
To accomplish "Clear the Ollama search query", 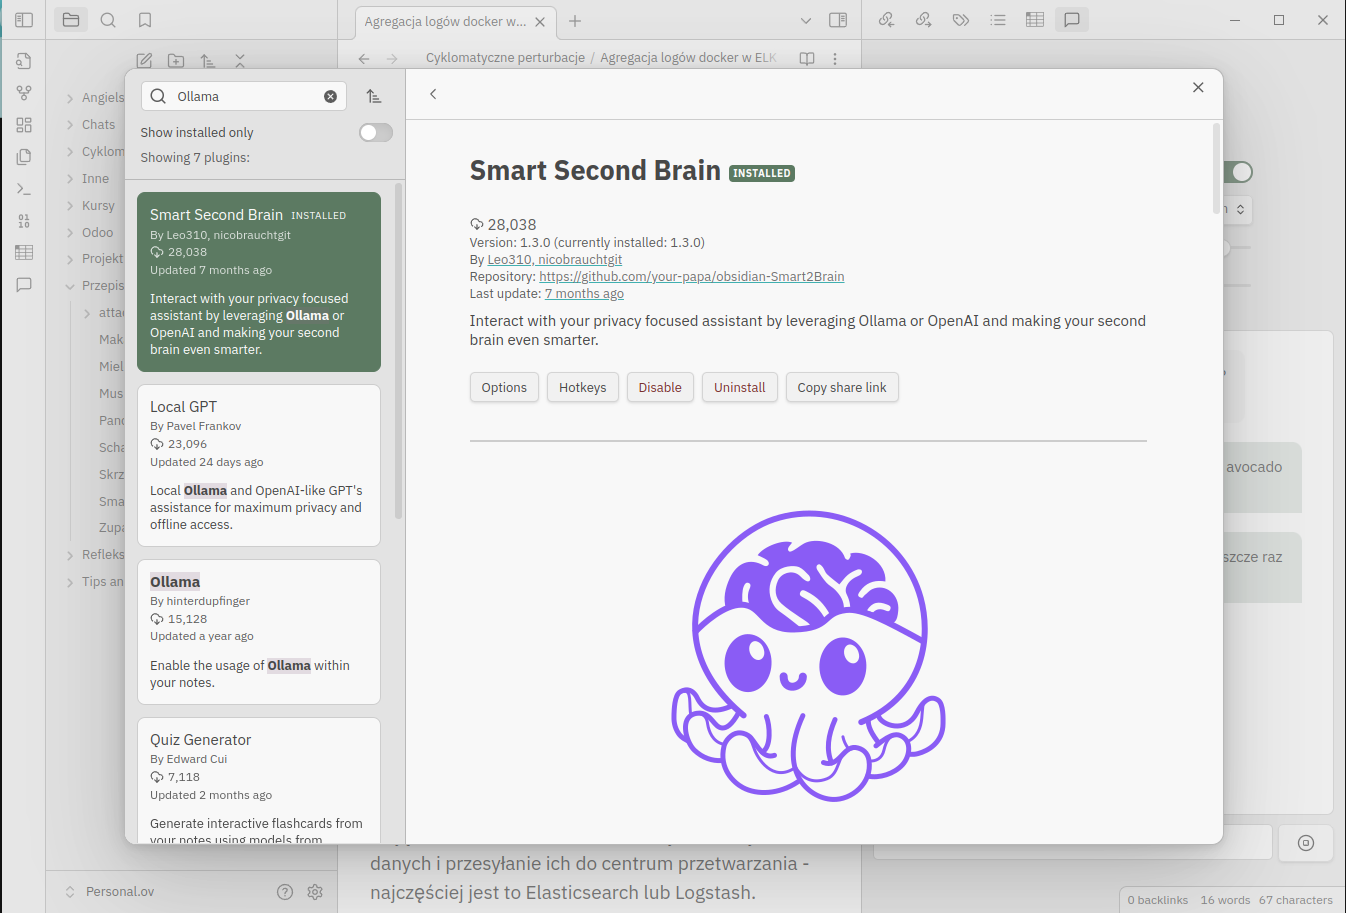I will pyautogui.click(x=330, y=96).
